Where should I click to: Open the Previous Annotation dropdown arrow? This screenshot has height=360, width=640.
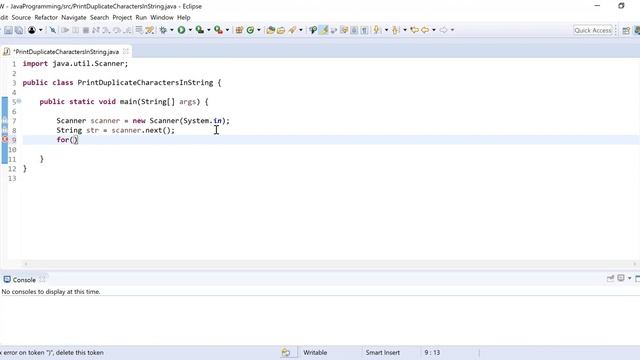(405, 30)
